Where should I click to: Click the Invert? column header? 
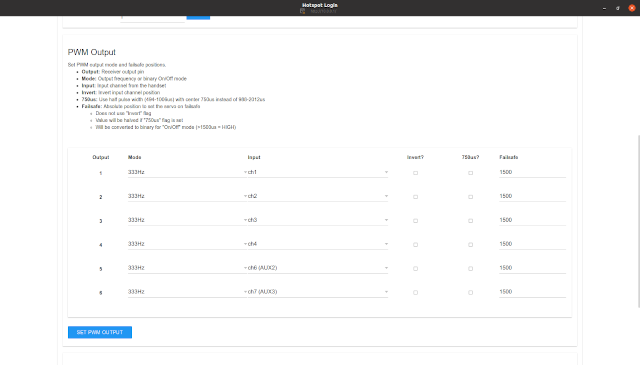[416, 157]
